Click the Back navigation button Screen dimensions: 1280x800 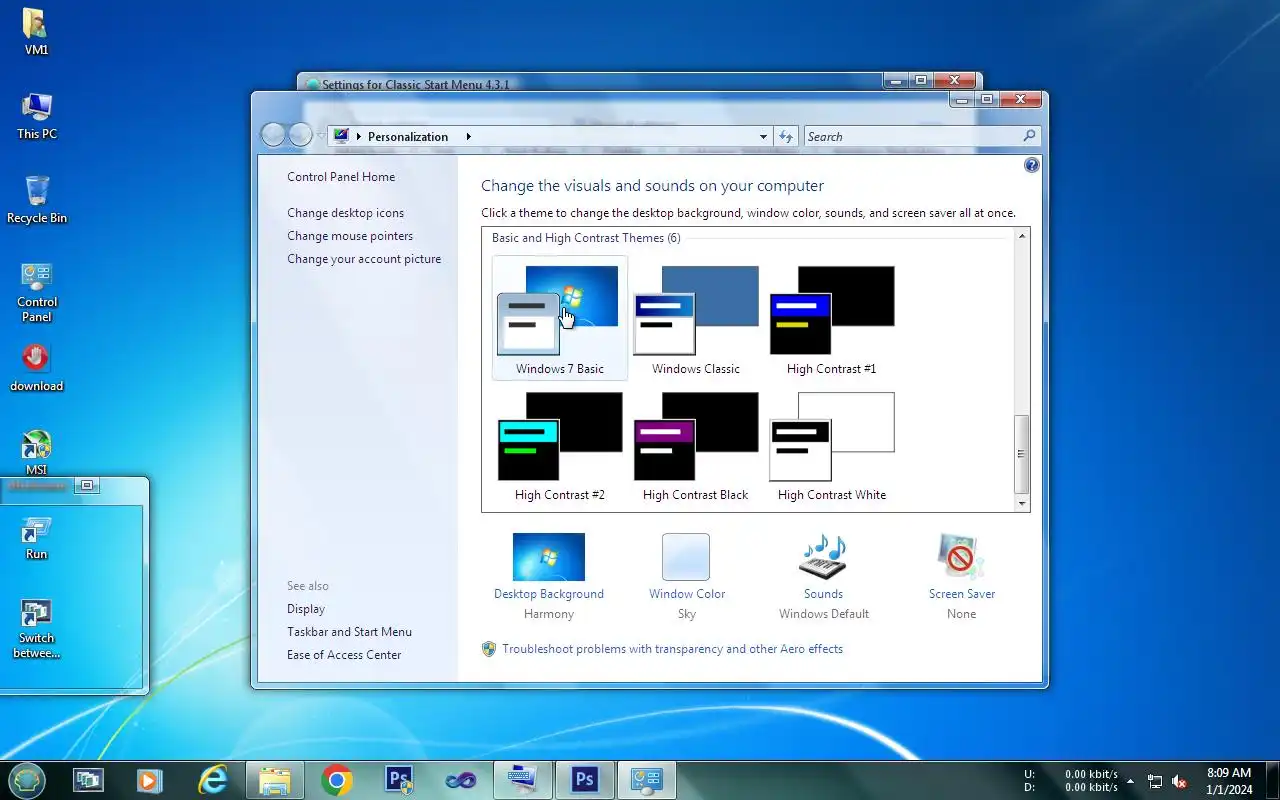[x=273, y=135]
